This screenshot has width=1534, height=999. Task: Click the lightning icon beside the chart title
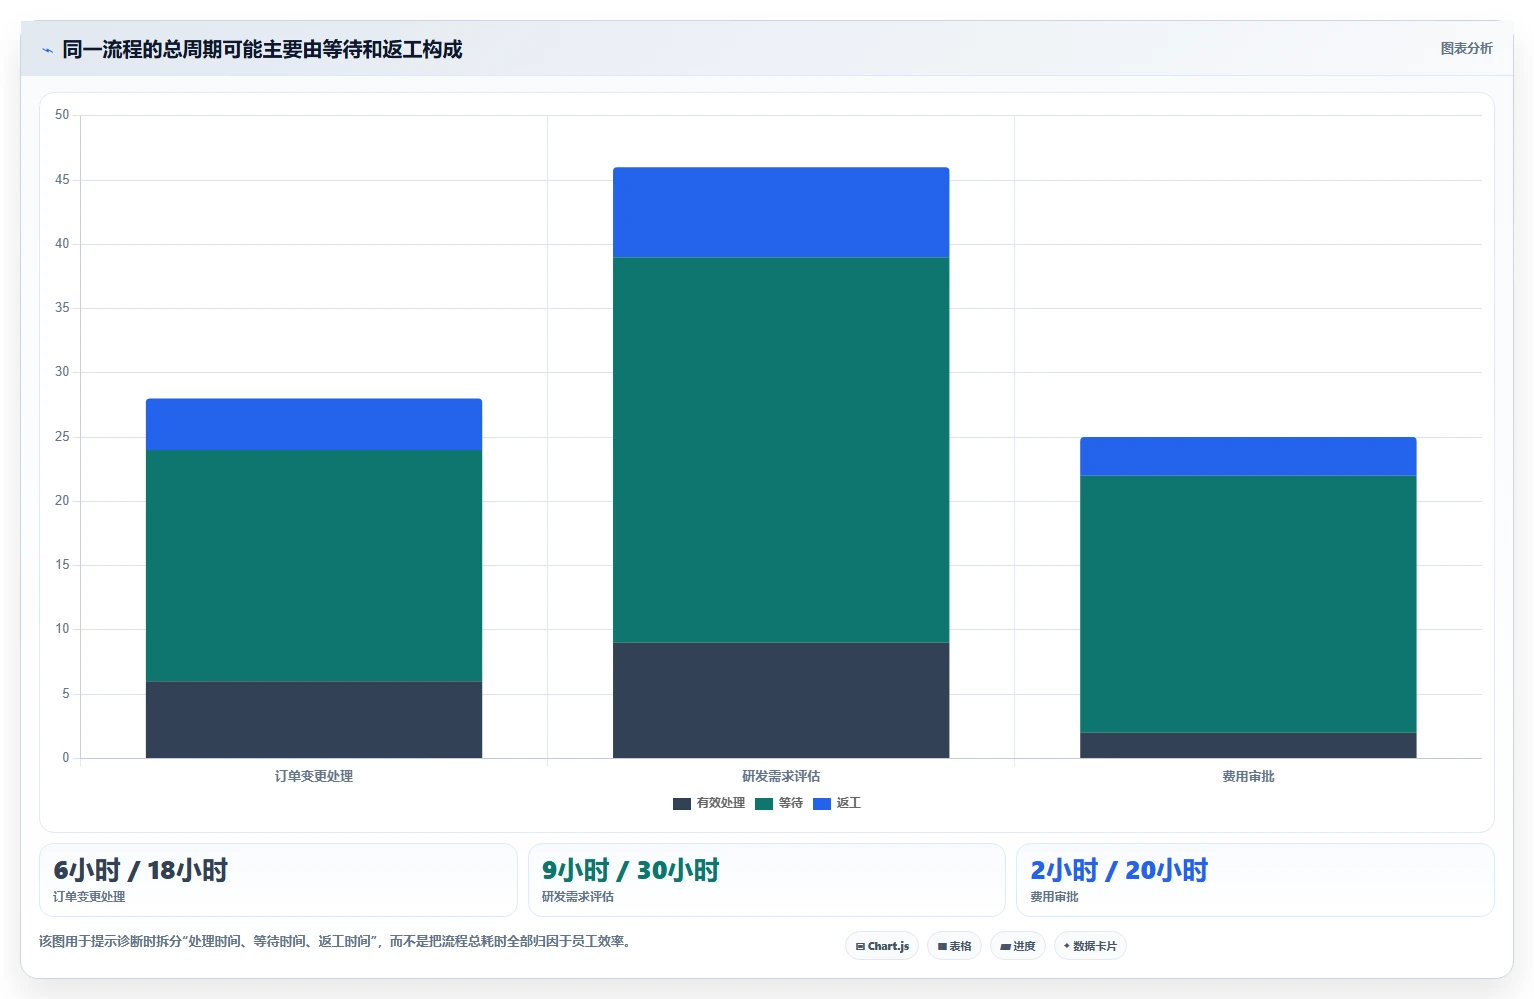point(47,50)
